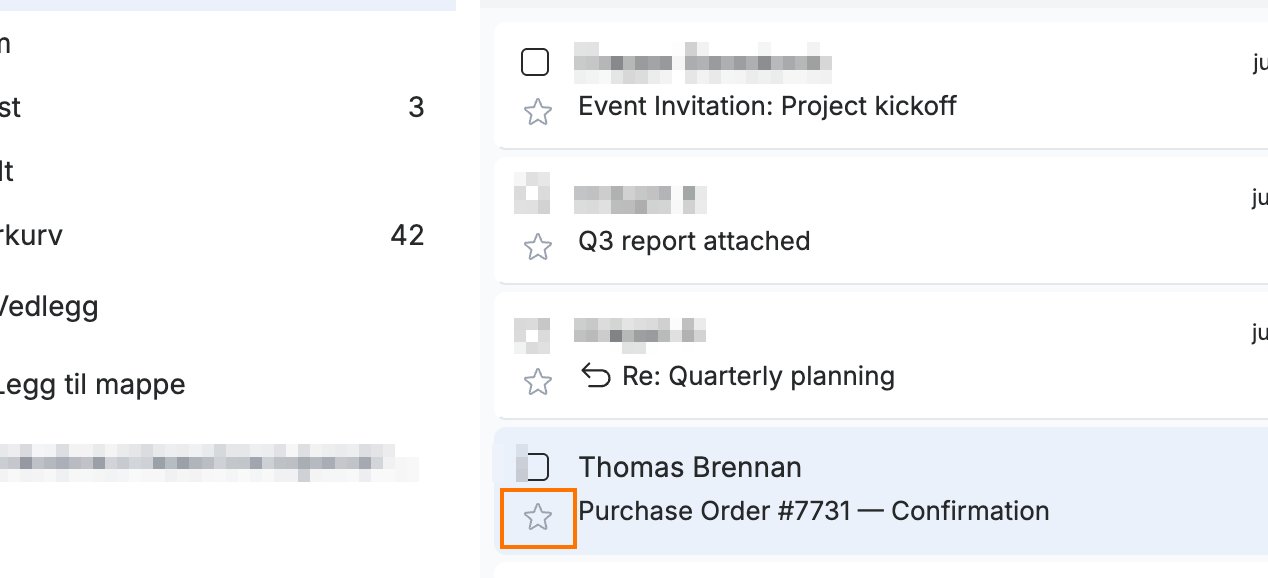Viewport: 1268px width, 578px height.
Task: Click the reply arrow icon on Quarterly planning
Action: pos(596,376)
